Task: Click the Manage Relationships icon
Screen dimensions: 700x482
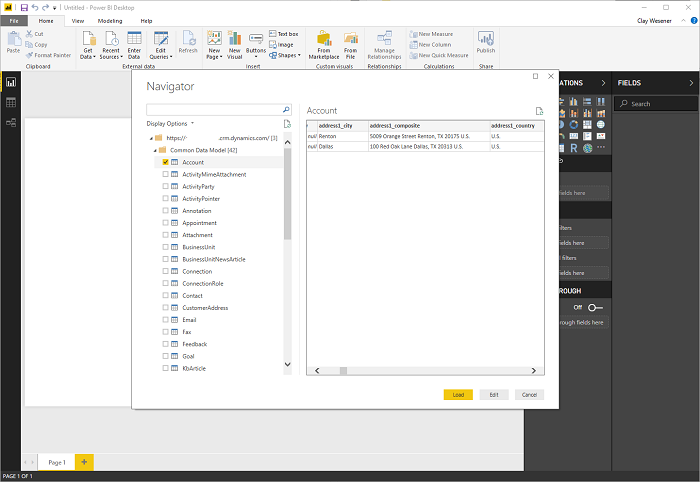Action: click(x=383, y=41)
